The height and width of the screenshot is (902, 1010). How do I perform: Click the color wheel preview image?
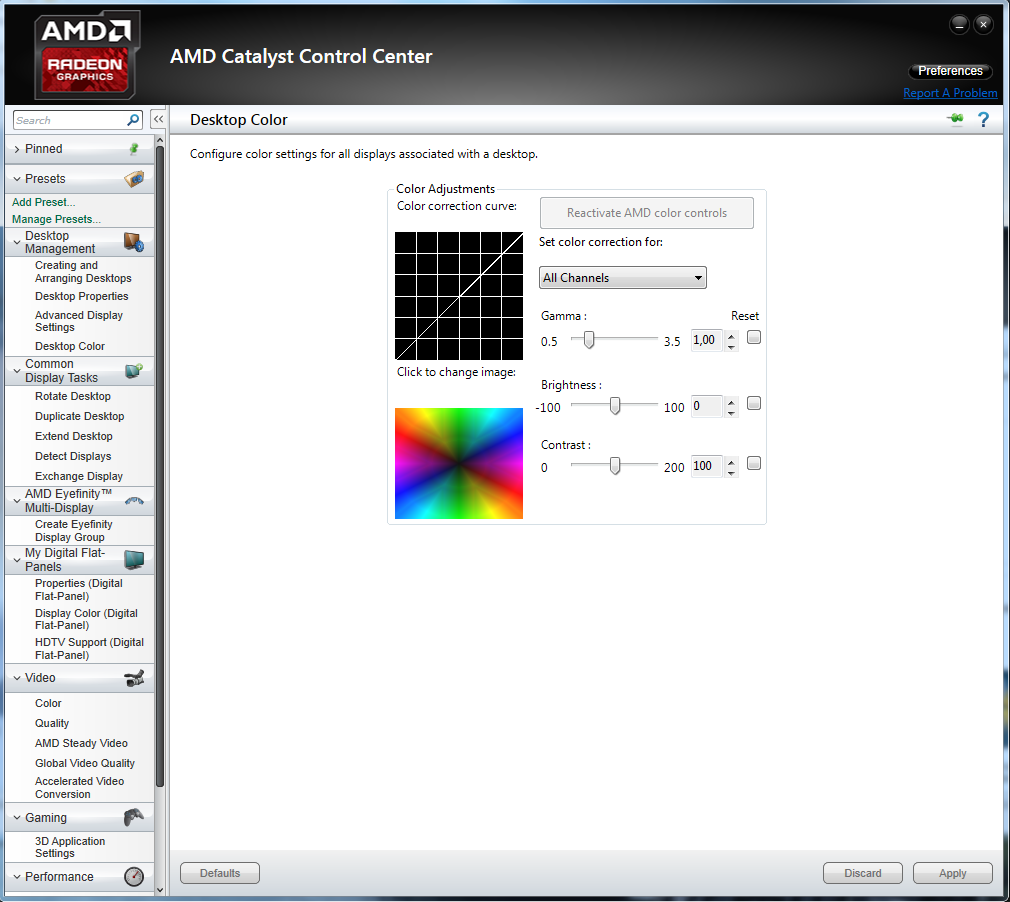[x=459, y=463]
